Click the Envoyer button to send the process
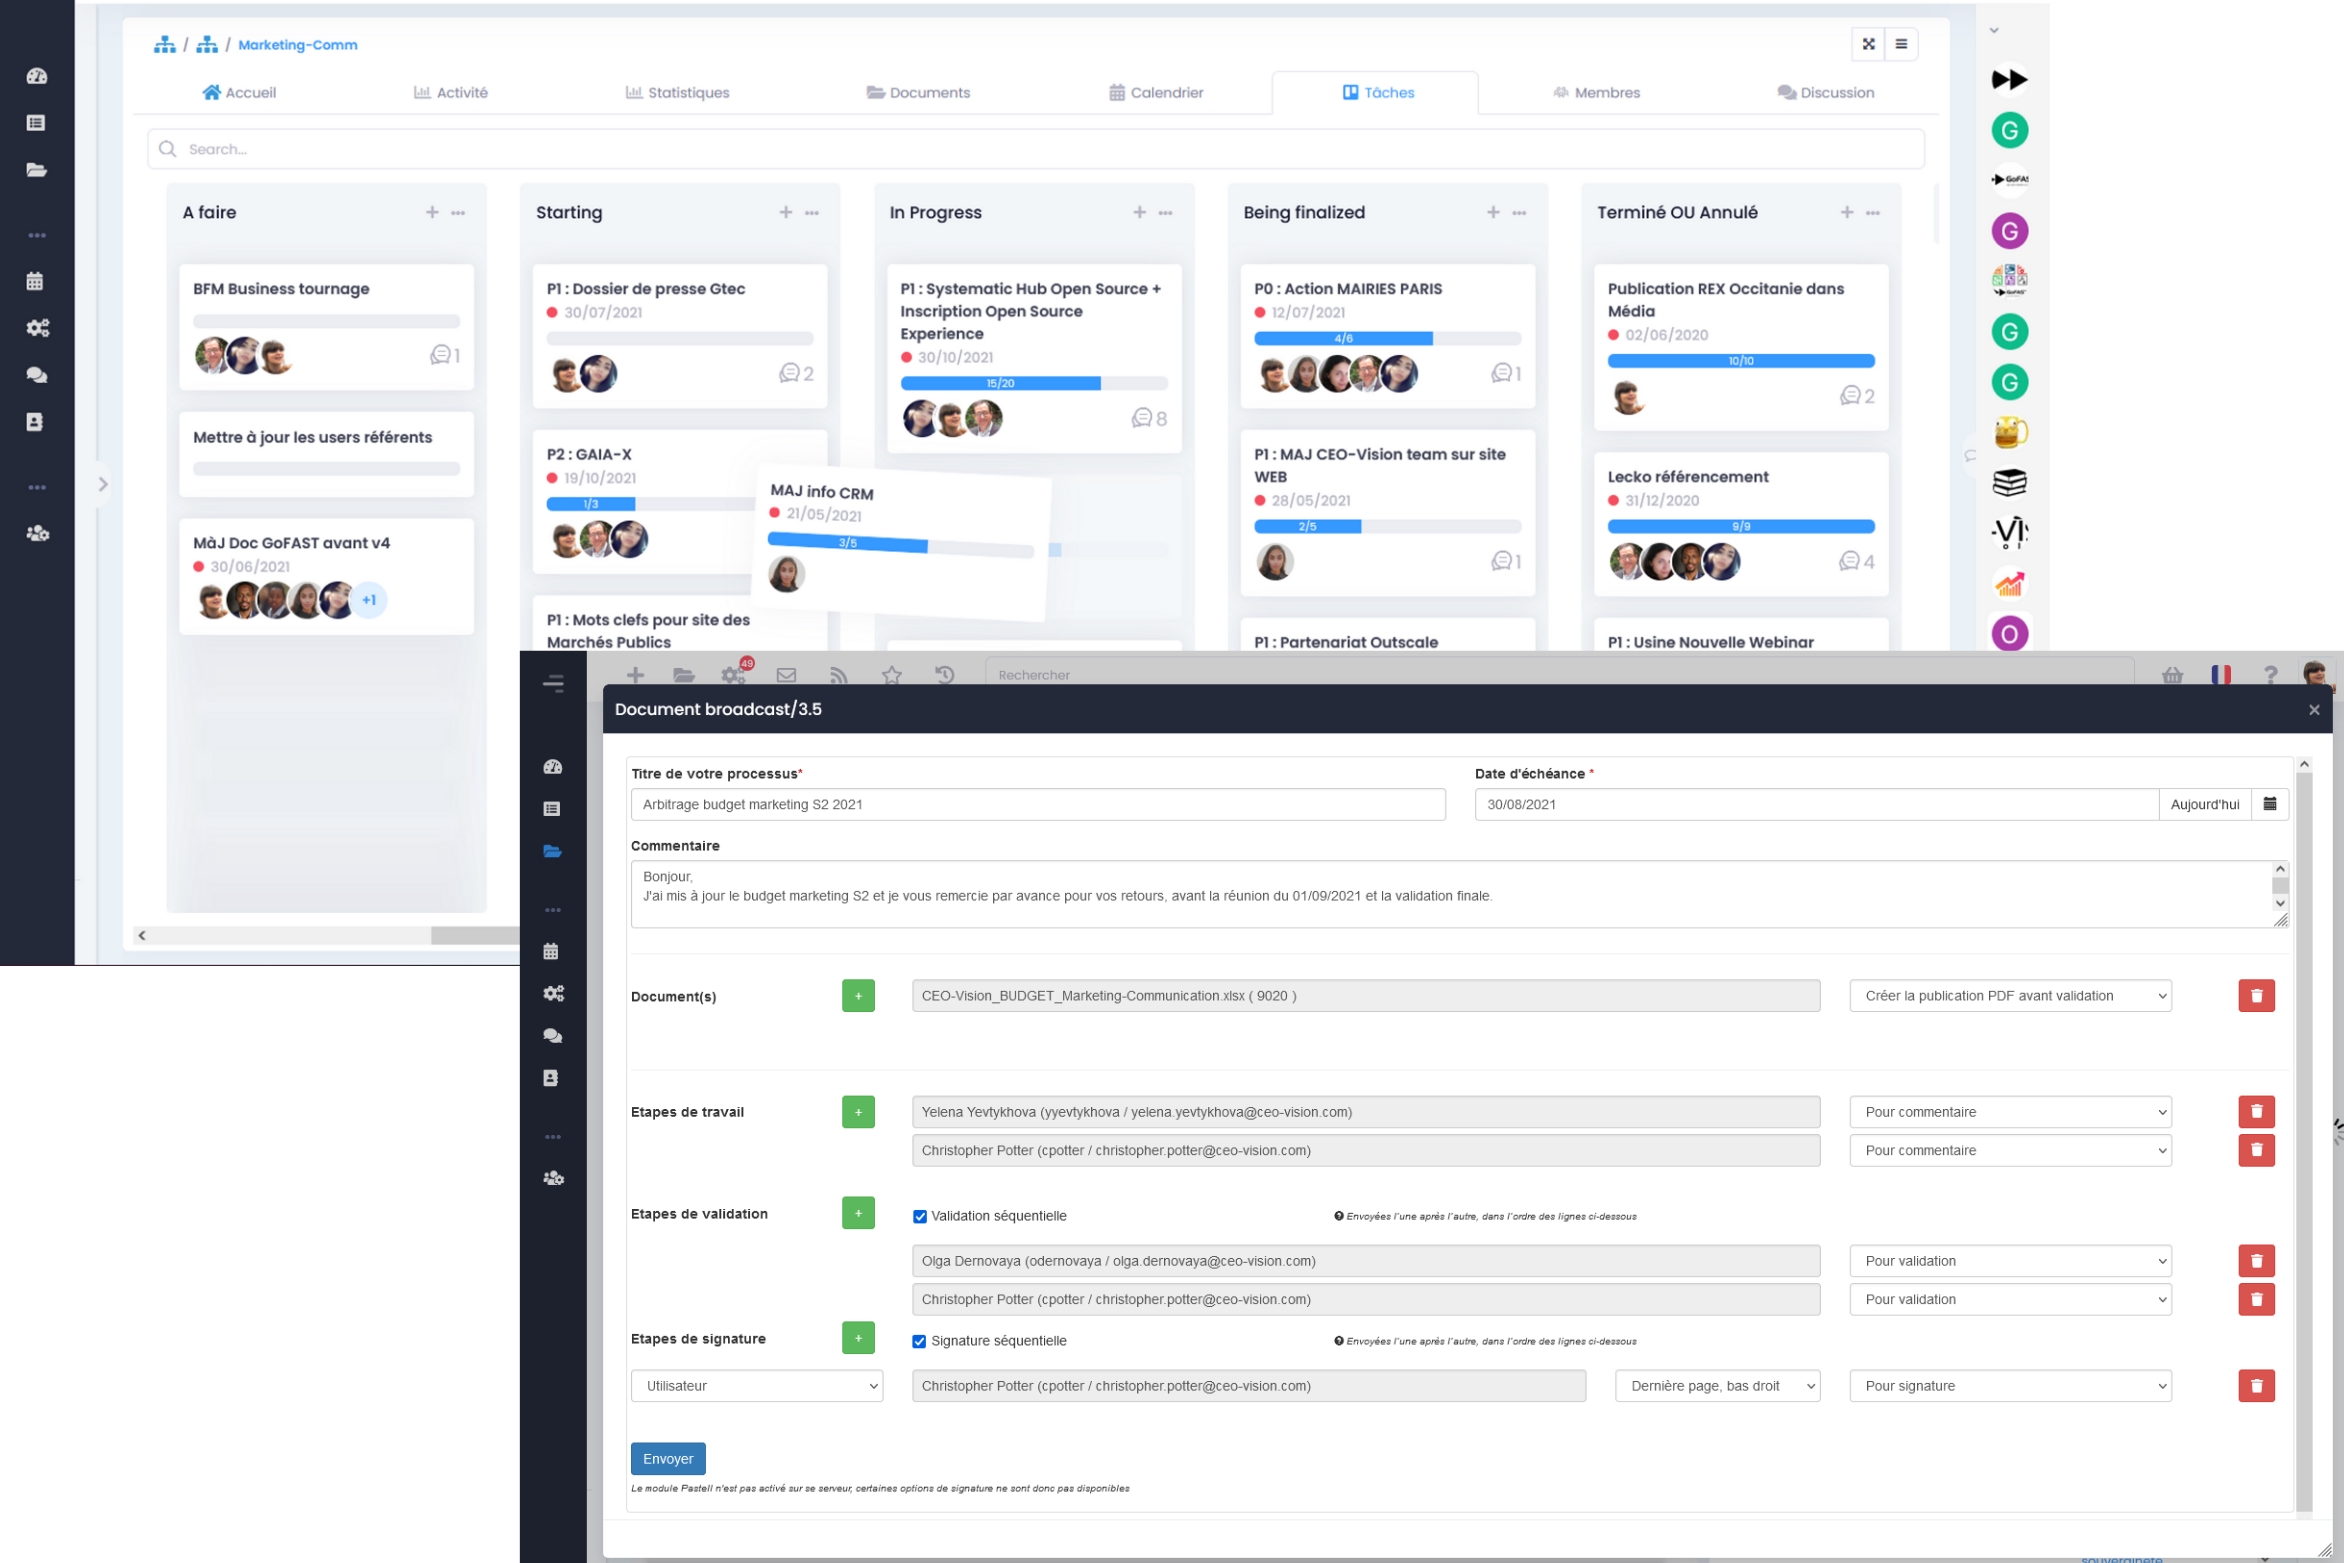 point(667,1458)
